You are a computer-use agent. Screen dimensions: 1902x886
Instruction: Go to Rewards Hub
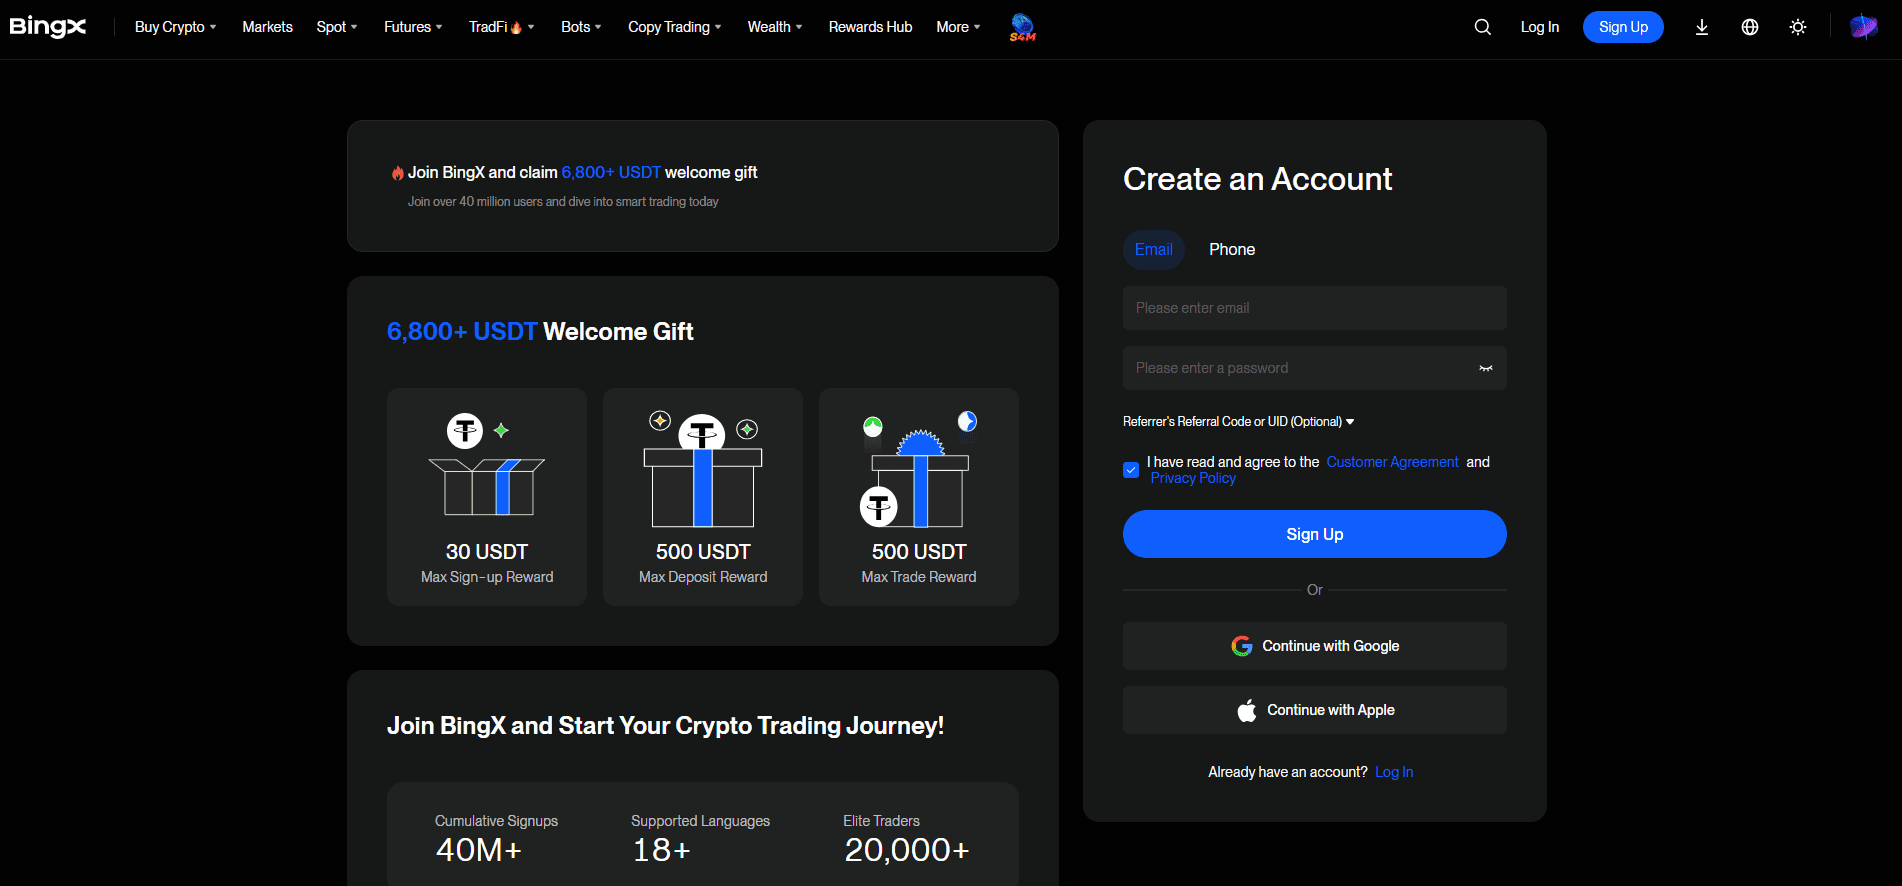tap(870, 27)
